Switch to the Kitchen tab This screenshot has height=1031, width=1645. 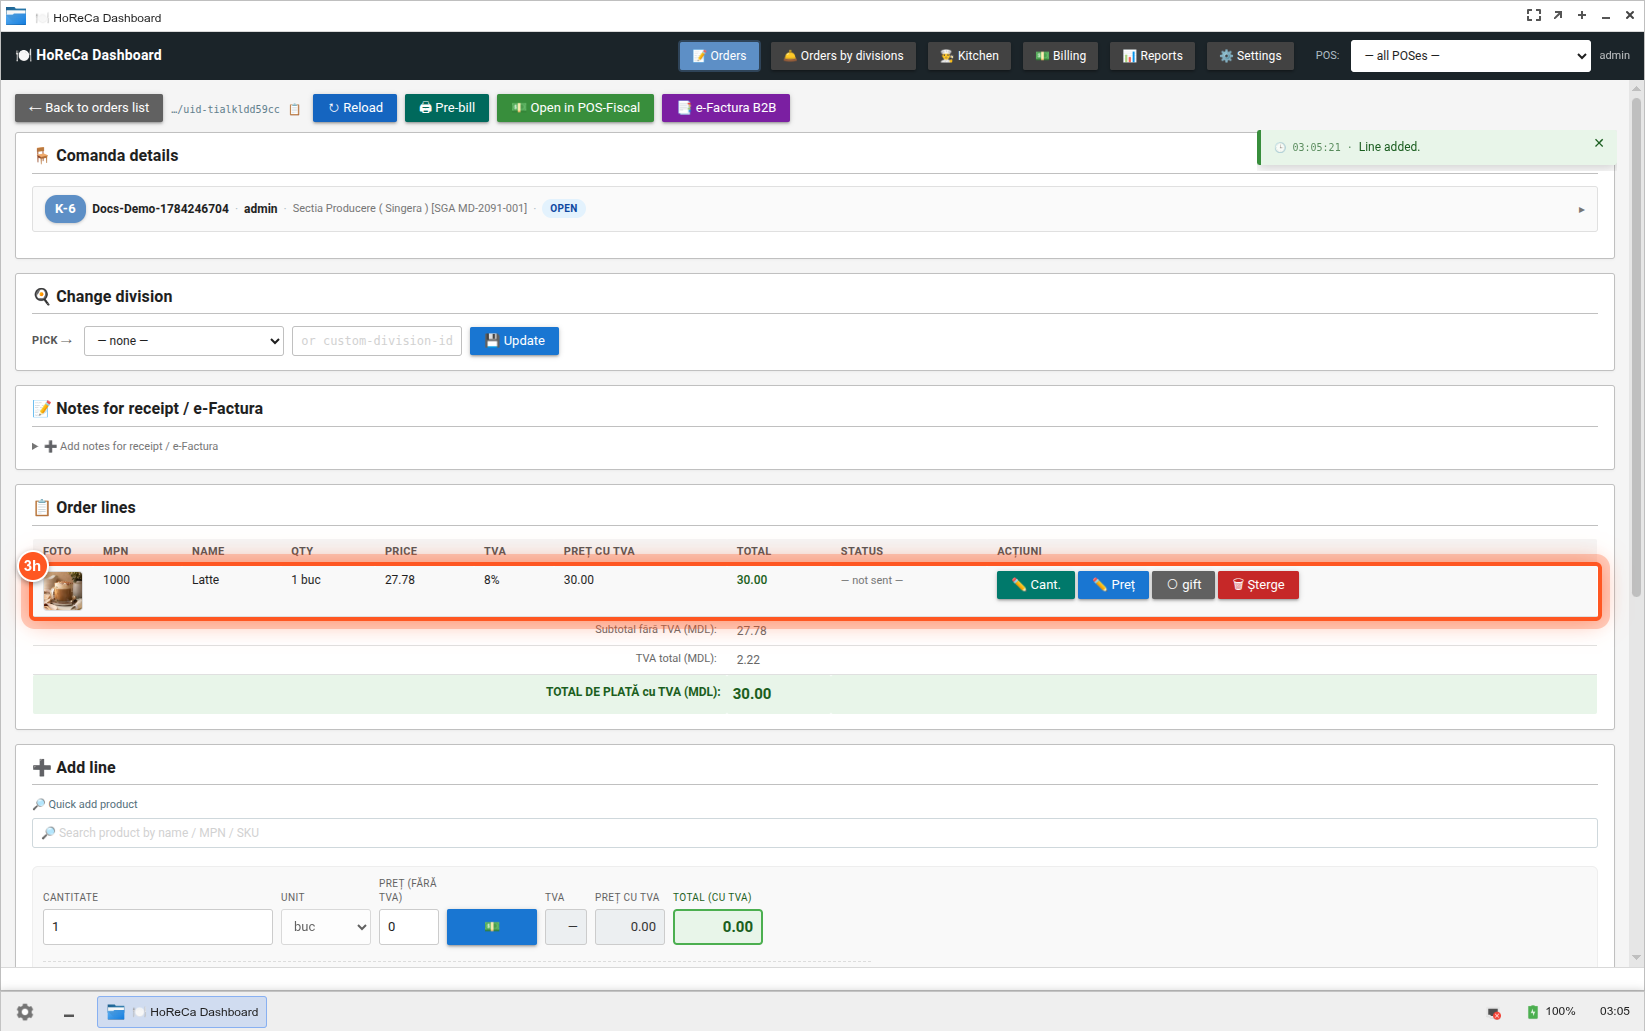pyautogui.click(x=969, y=56)
